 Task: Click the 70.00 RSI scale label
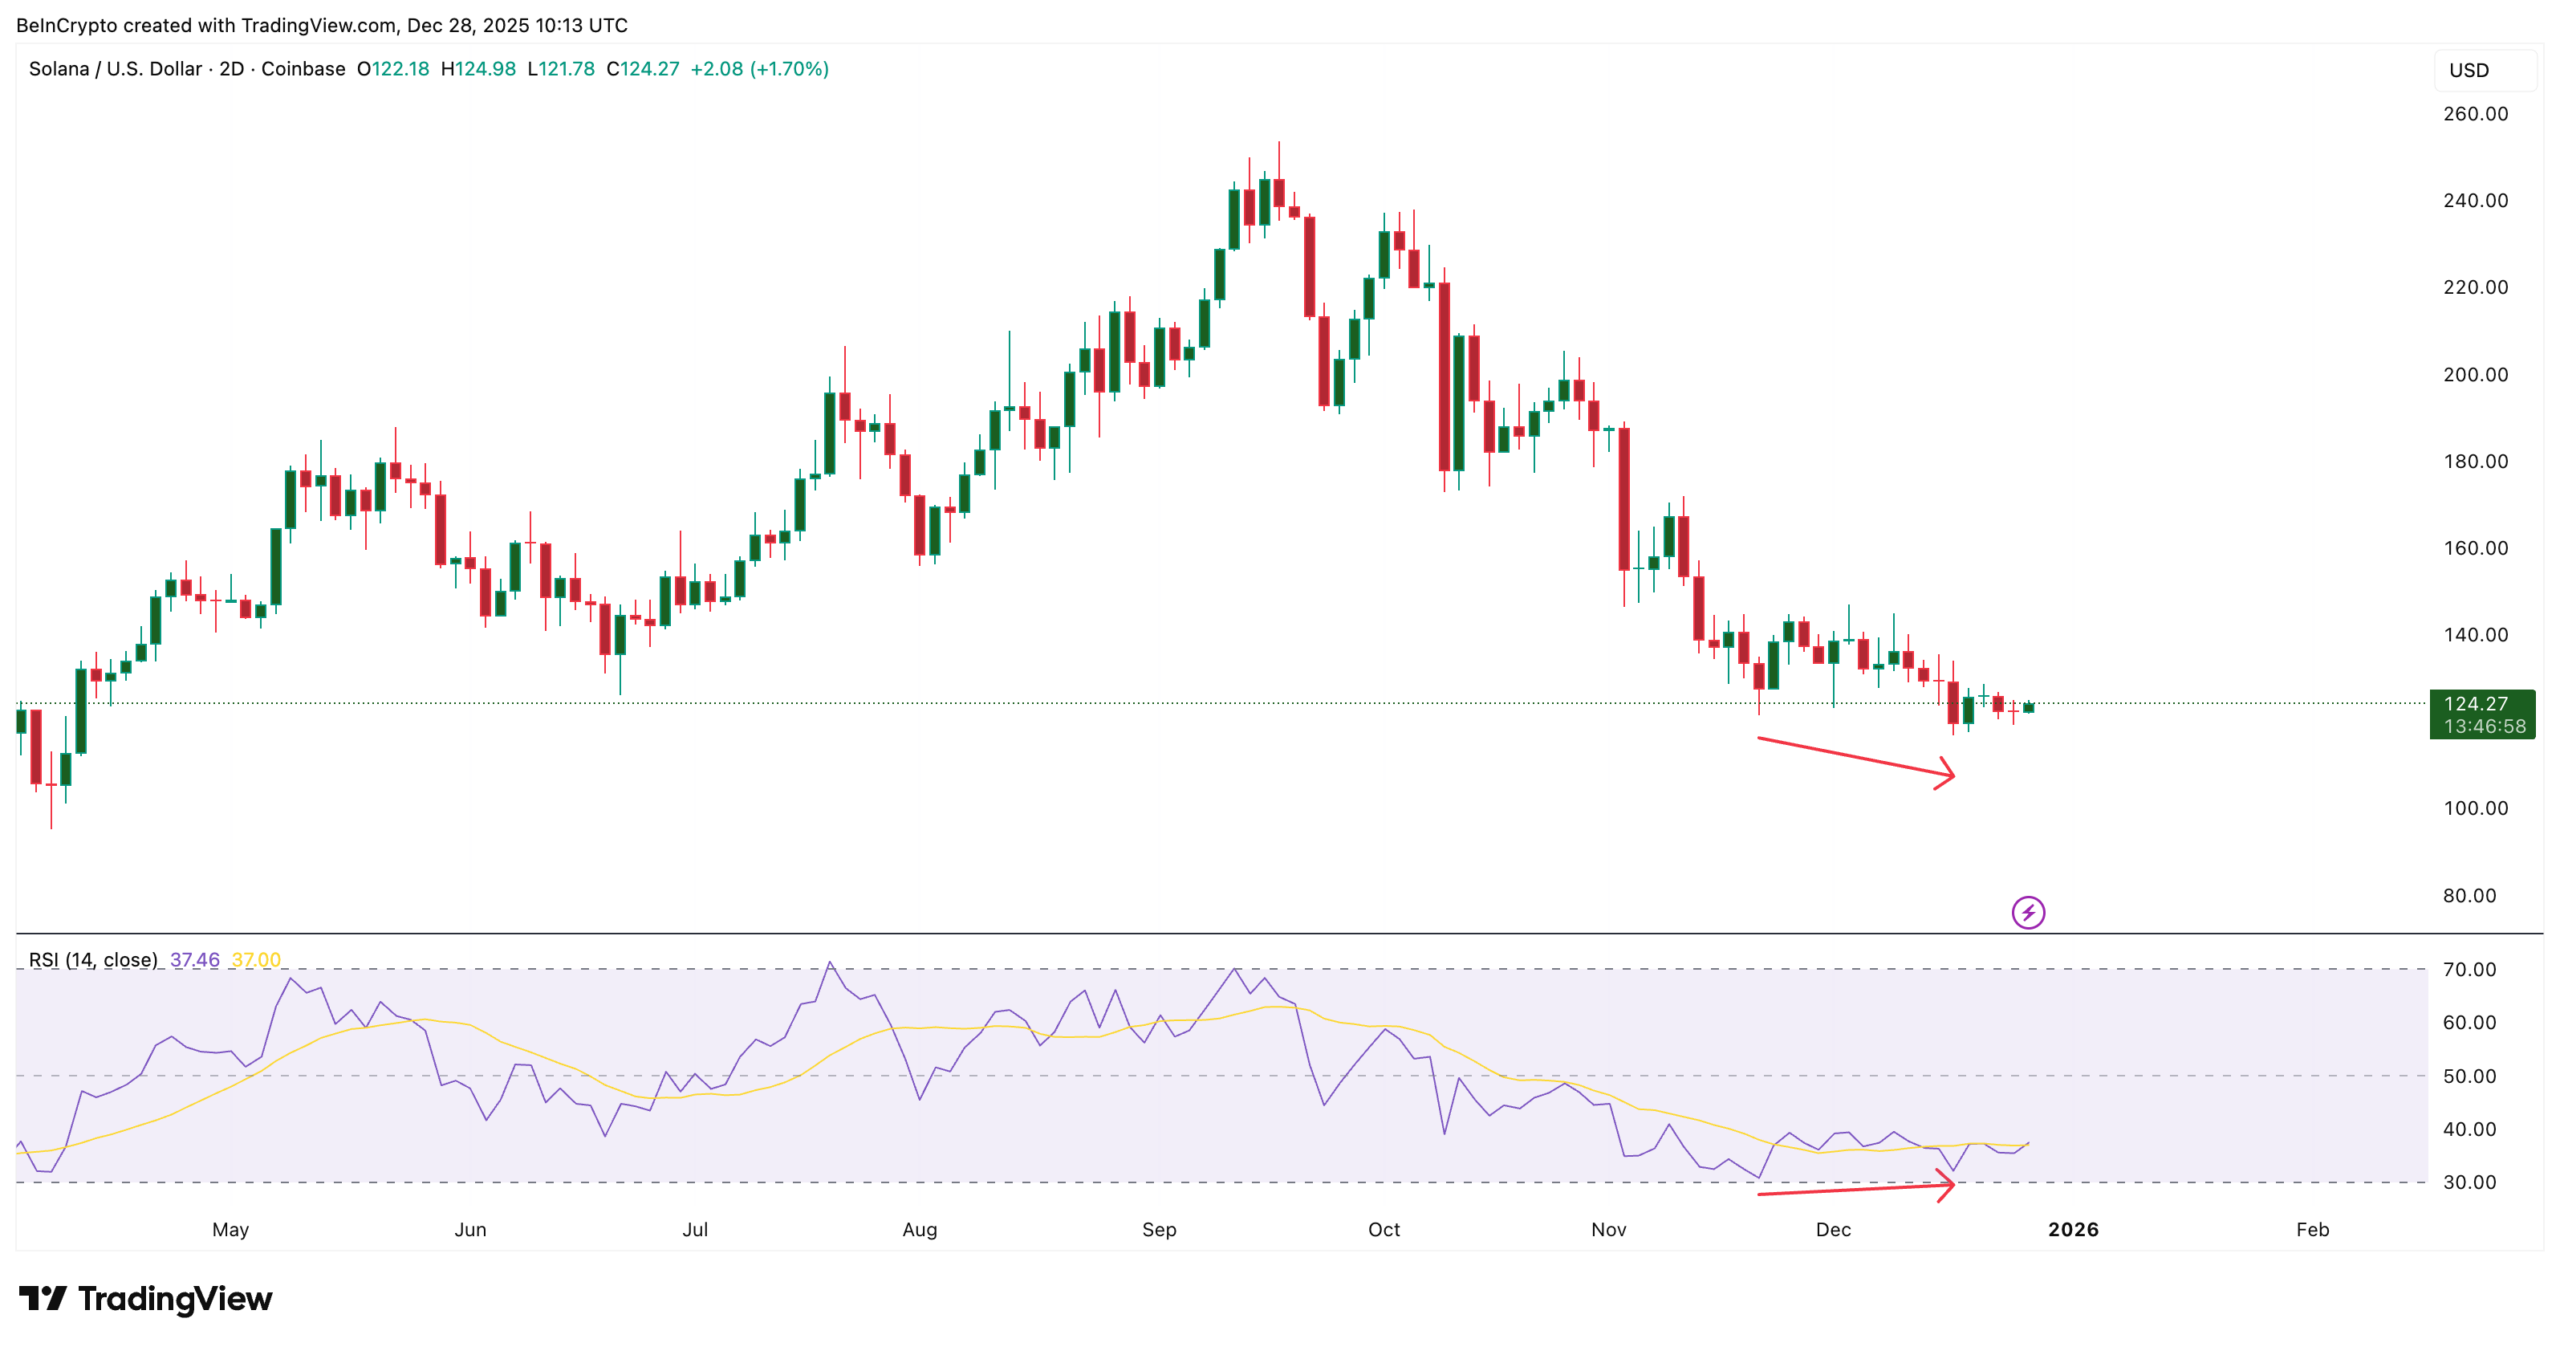2469,969
